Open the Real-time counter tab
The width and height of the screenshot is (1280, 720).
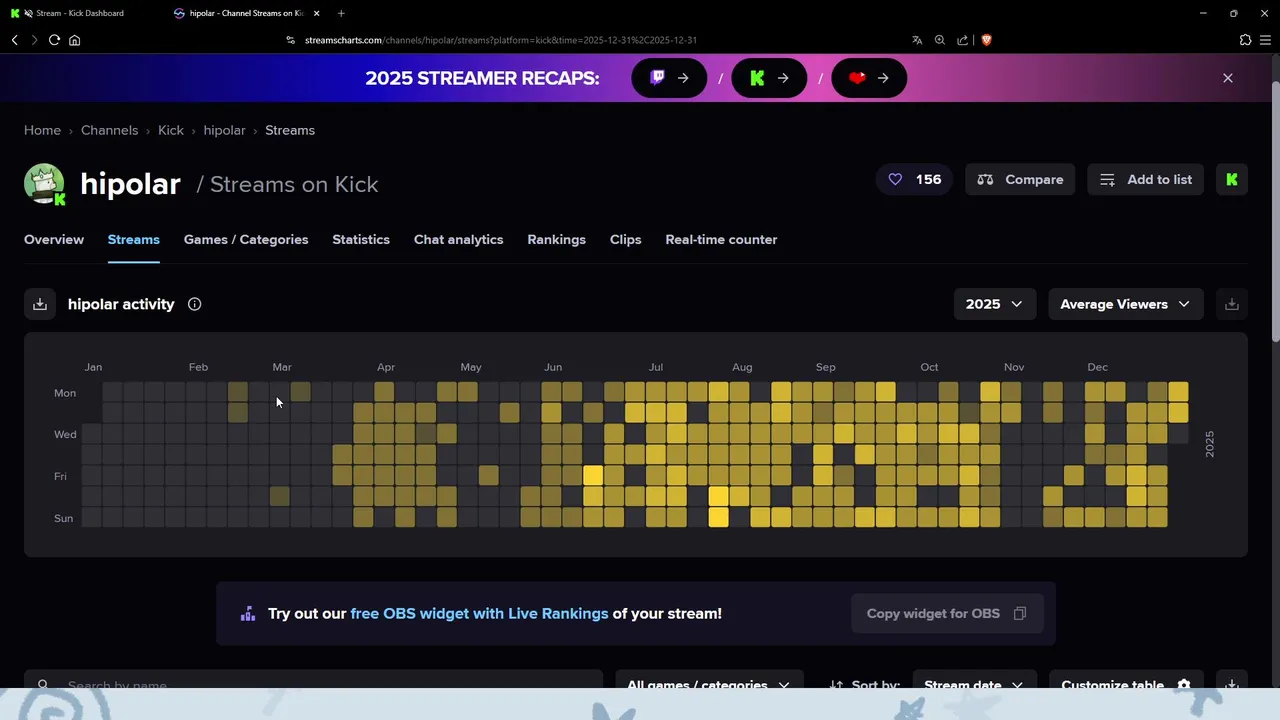[721, 240]
